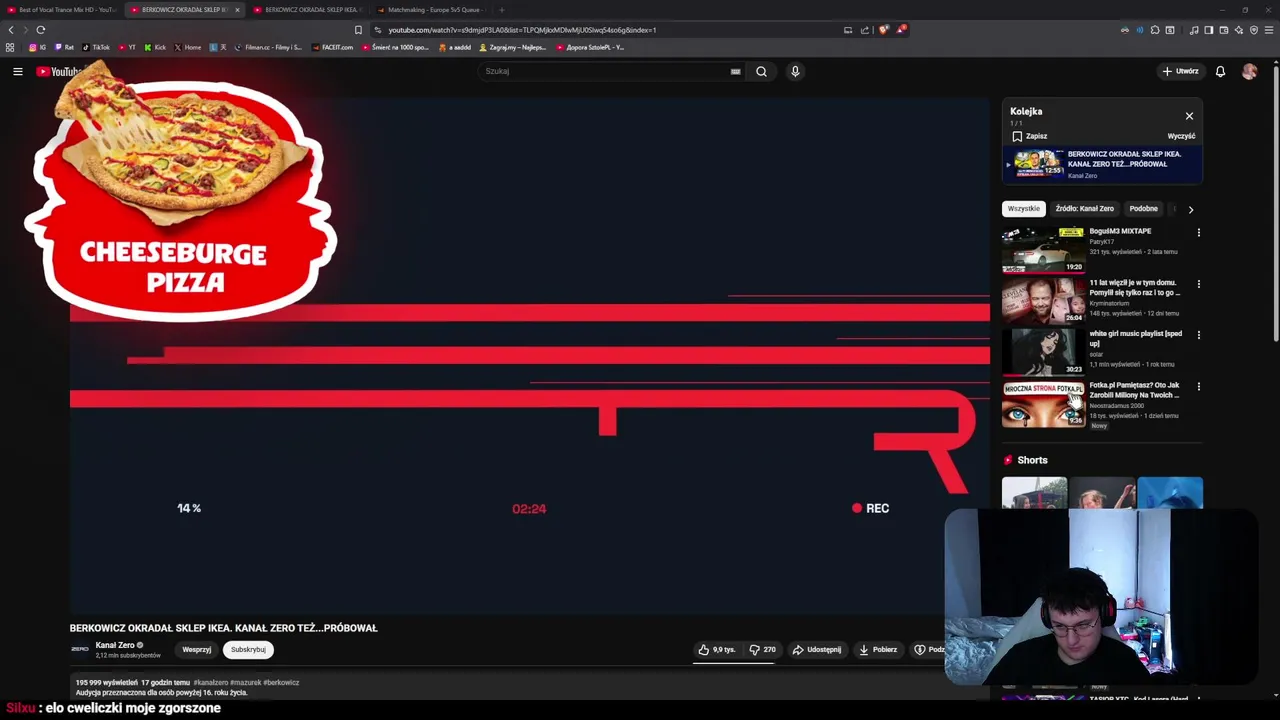This screenshot has height=720, width=1280.
Task: Click the browser address bar URL
Action: [x=522, y=30]
